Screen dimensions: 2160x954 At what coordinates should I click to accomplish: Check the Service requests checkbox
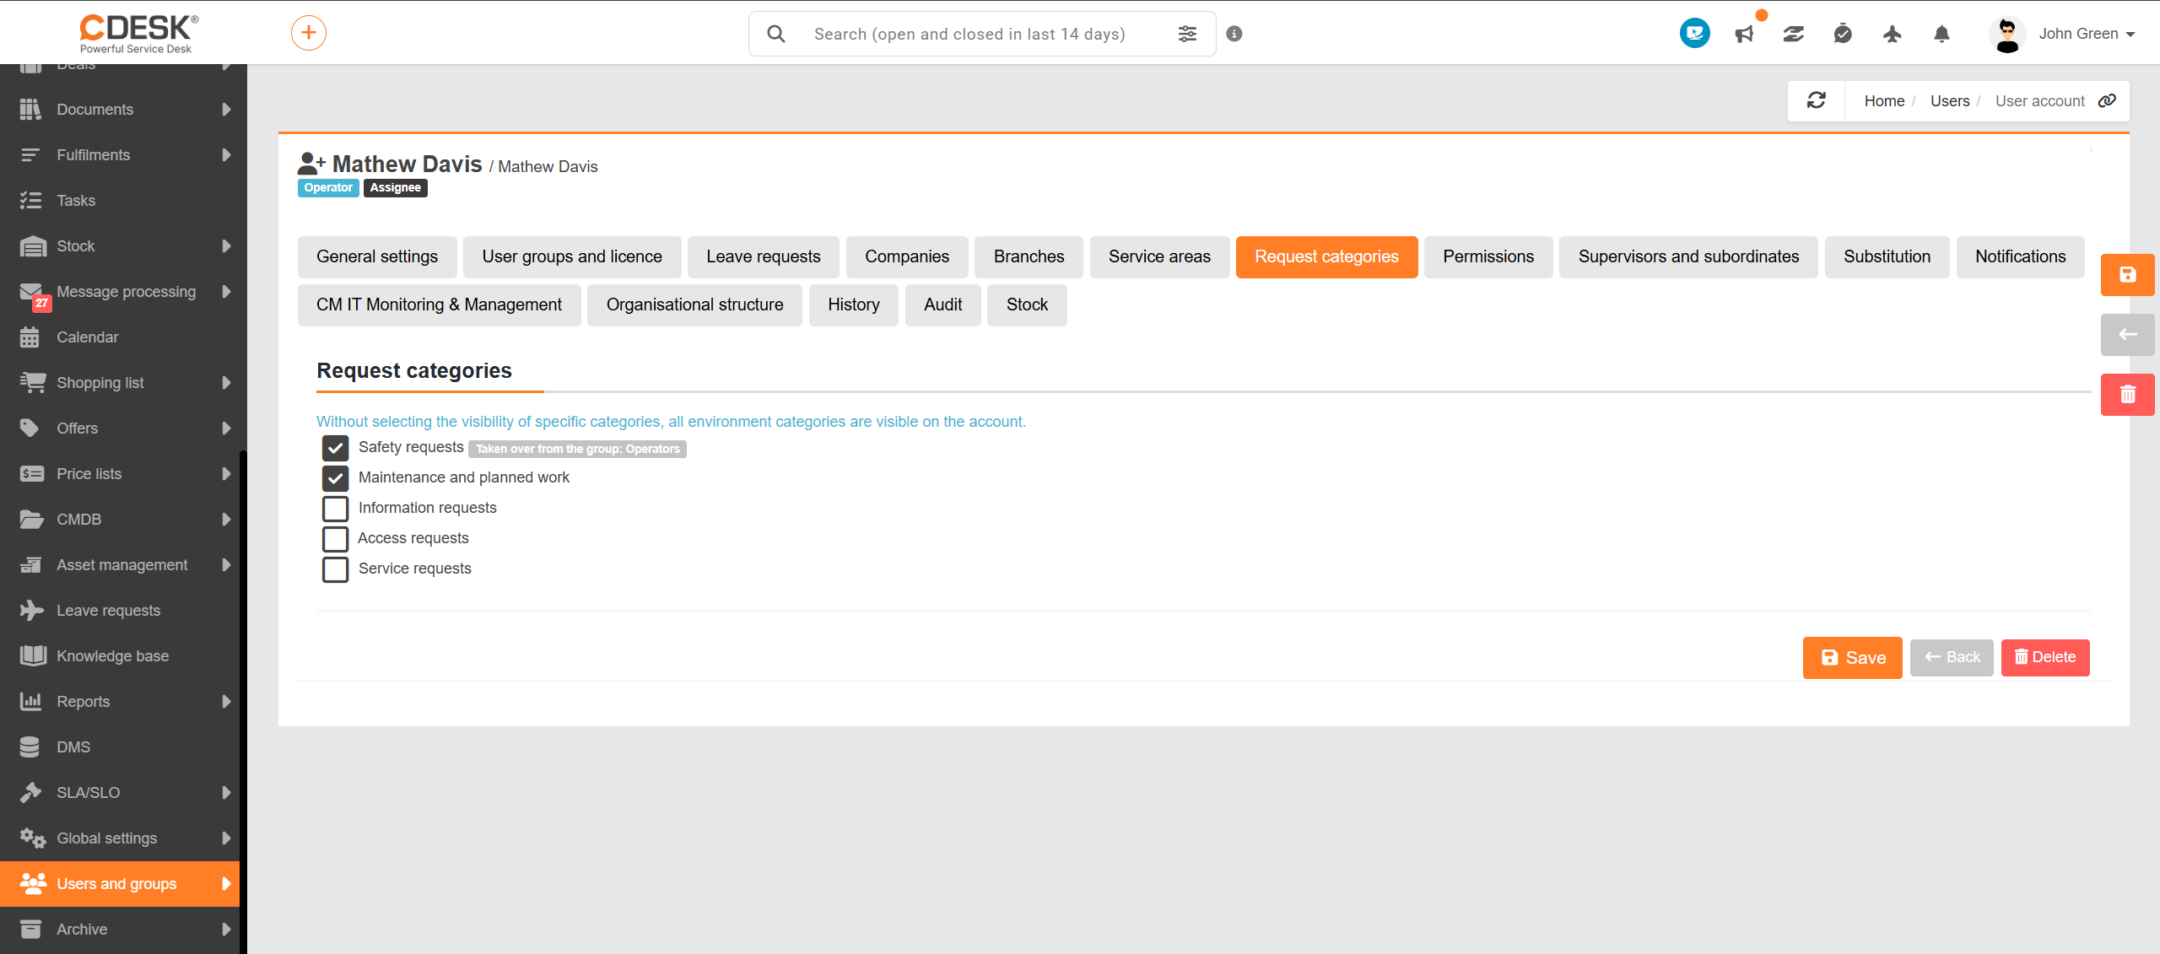click(x=335, y=569)
